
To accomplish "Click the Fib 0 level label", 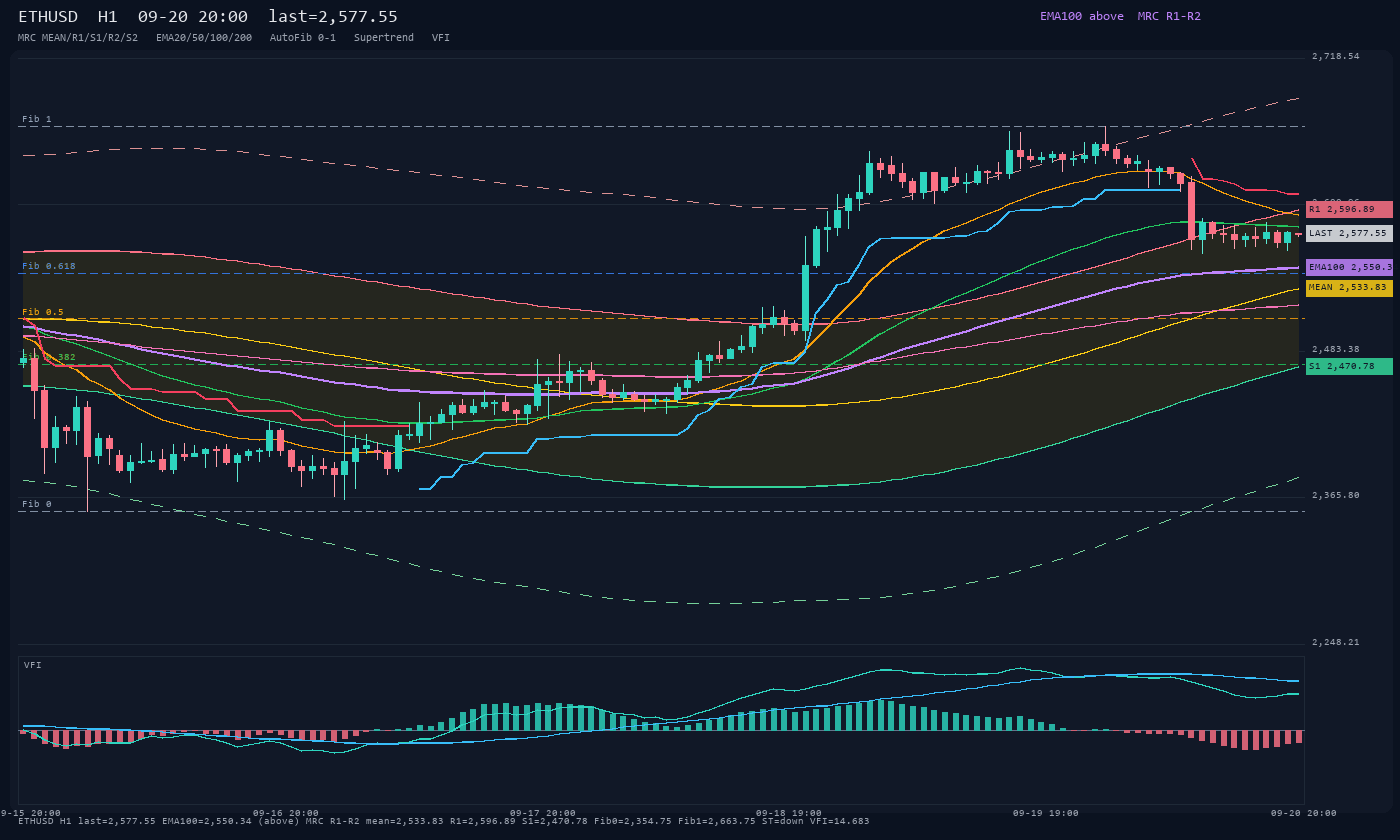I will point(37,504).
